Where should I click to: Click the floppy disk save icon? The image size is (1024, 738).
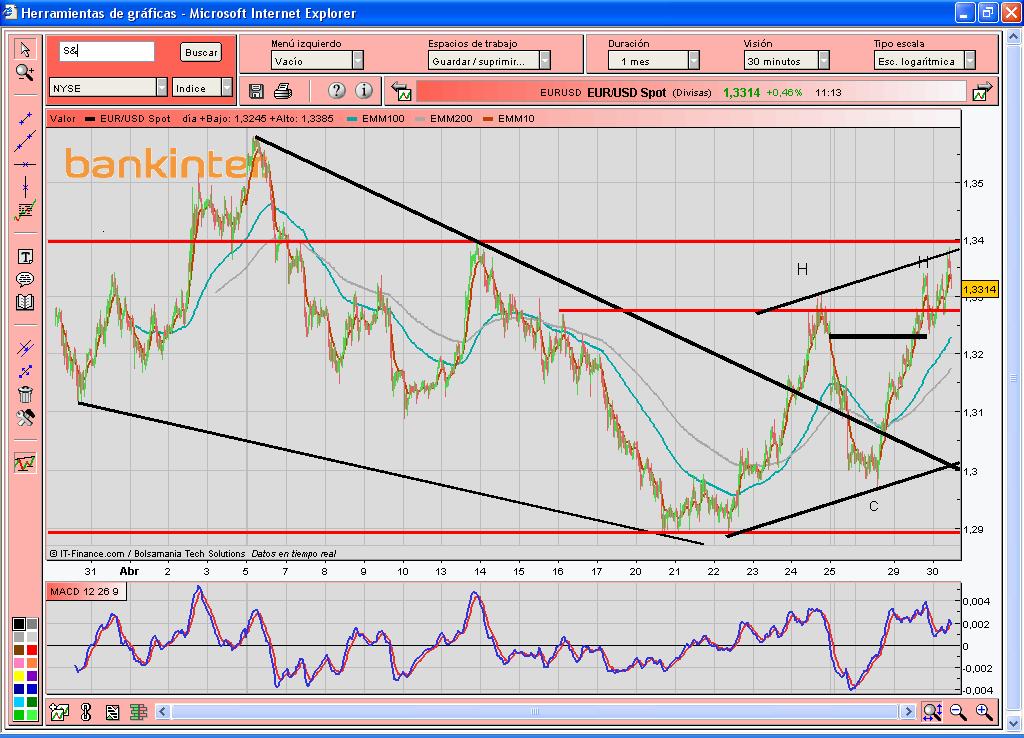pyautogui.click(x=256, y=91)
